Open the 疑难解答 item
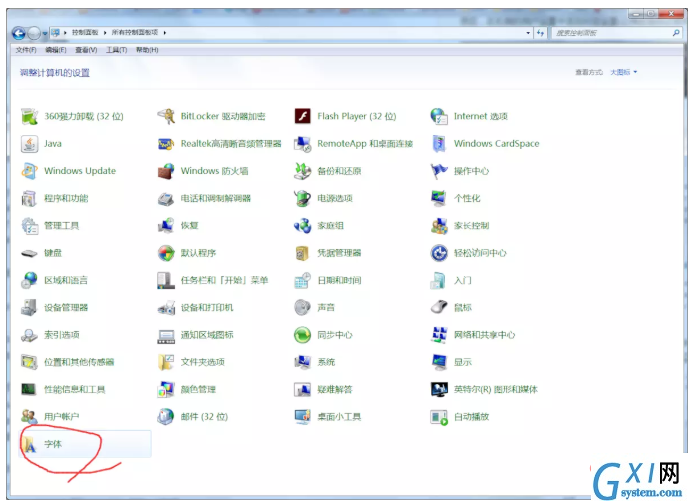The height and width of the screenshot is (501, 689). pyautogui.click(x=324, y=389)
